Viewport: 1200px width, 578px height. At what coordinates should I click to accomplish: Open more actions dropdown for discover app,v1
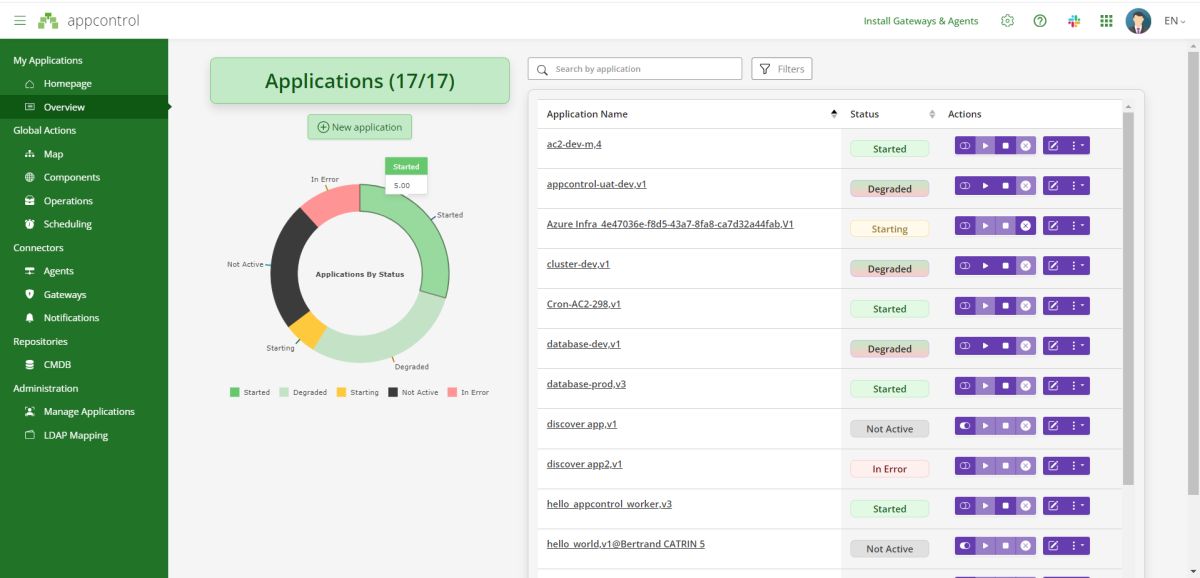(x=1077, y=426)
